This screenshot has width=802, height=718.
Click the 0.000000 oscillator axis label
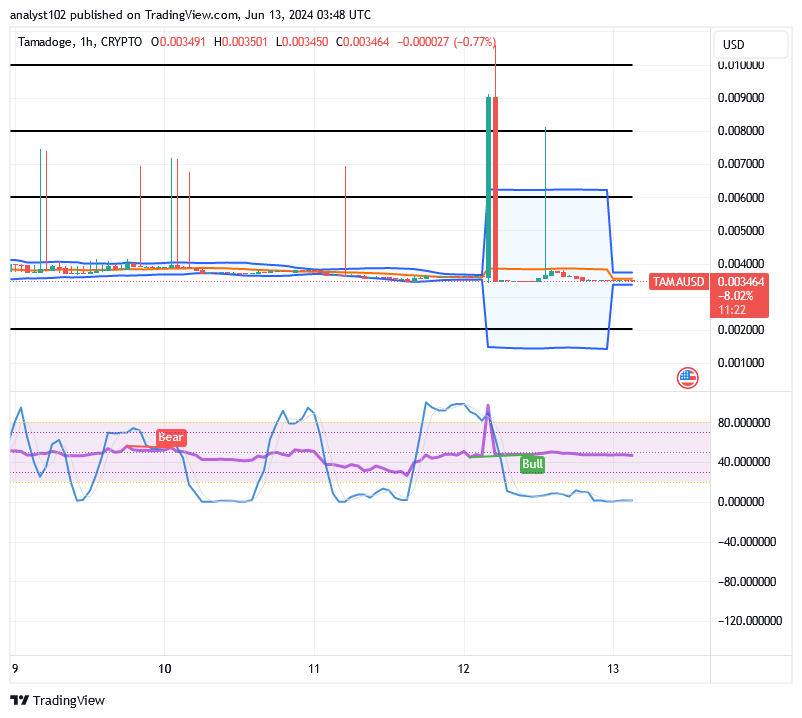tap(741, 502)
